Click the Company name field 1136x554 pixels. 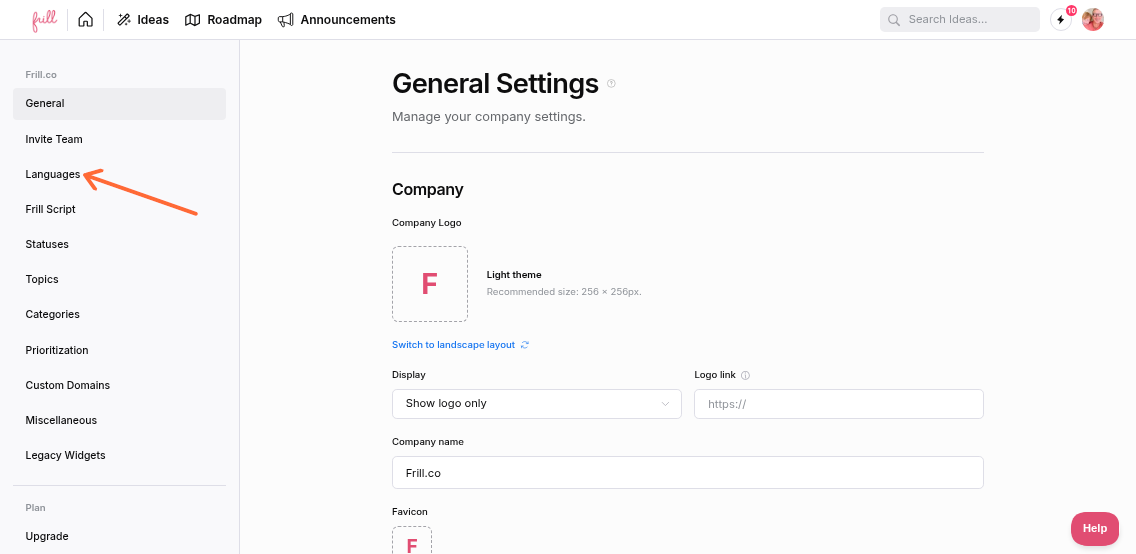tap(688, 473)
